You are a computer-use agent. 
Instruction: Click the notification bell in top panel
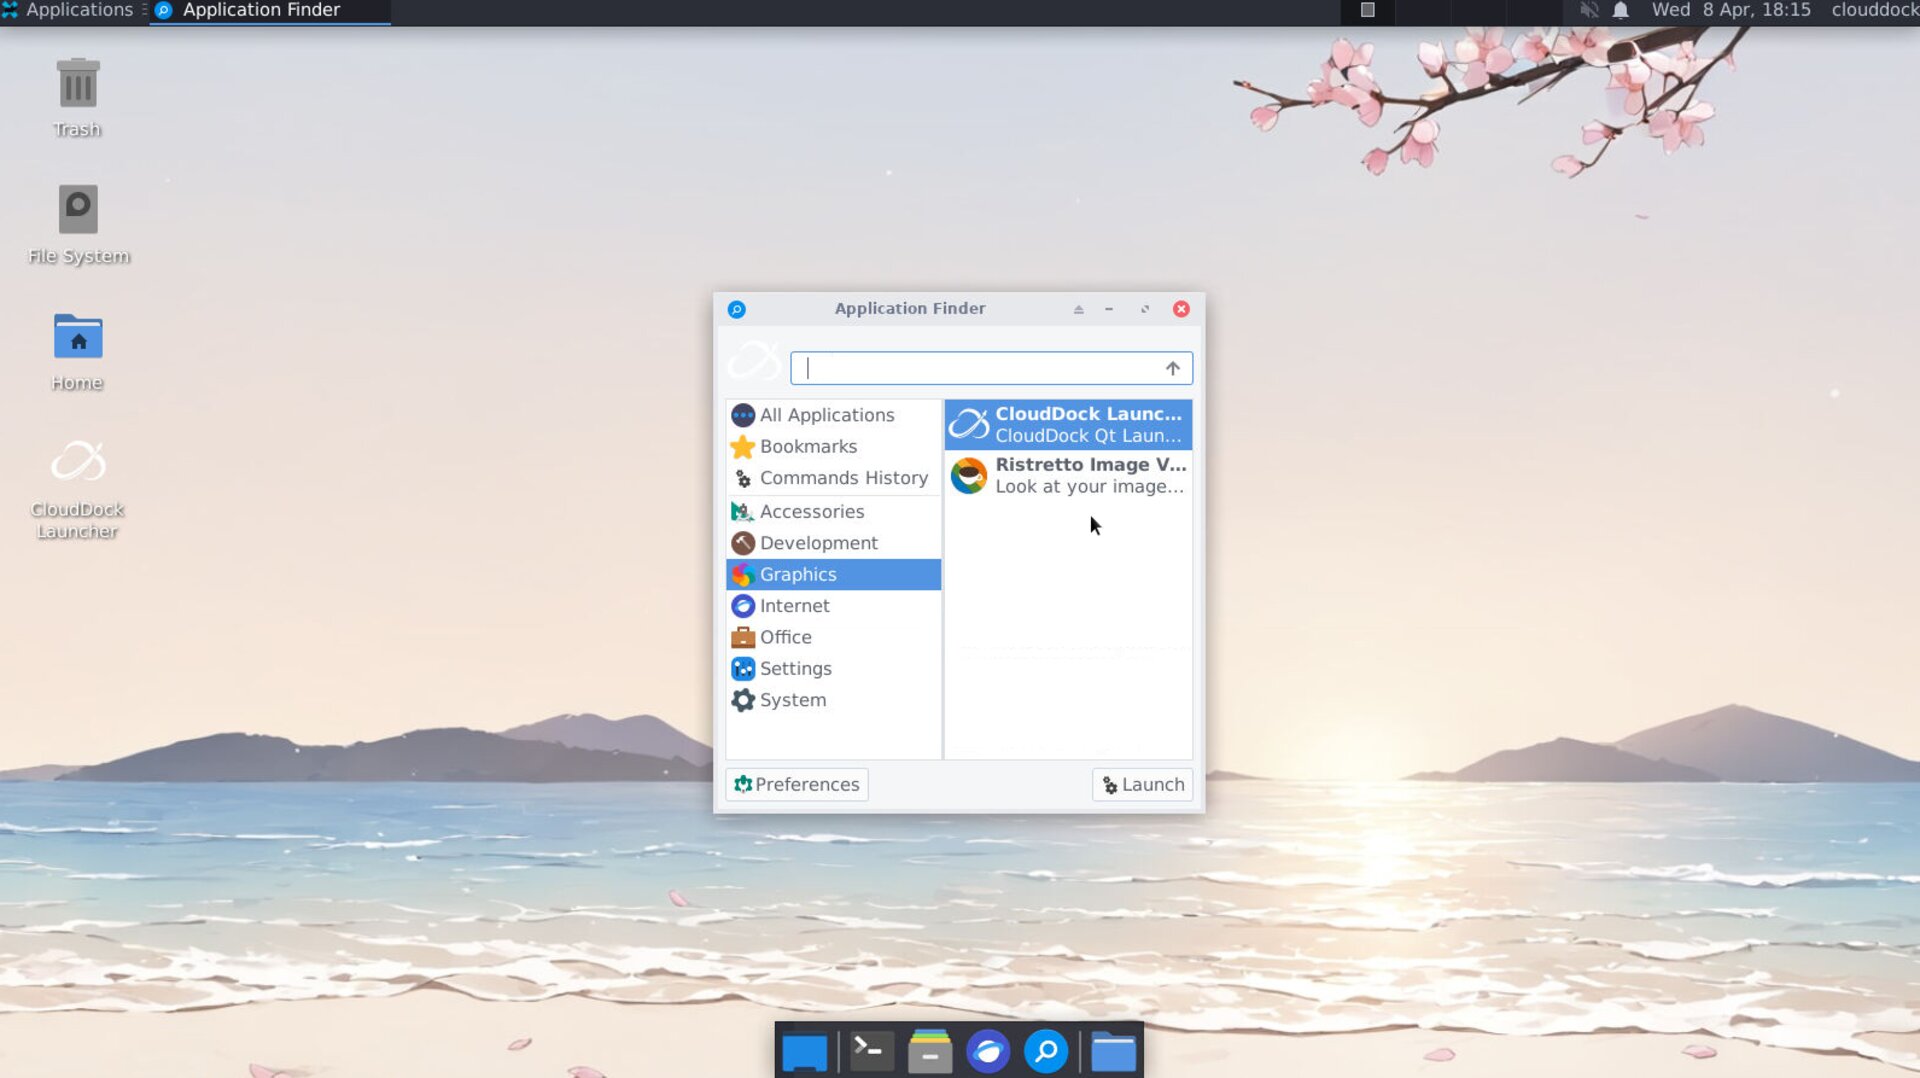click(x=1620, y=10)
